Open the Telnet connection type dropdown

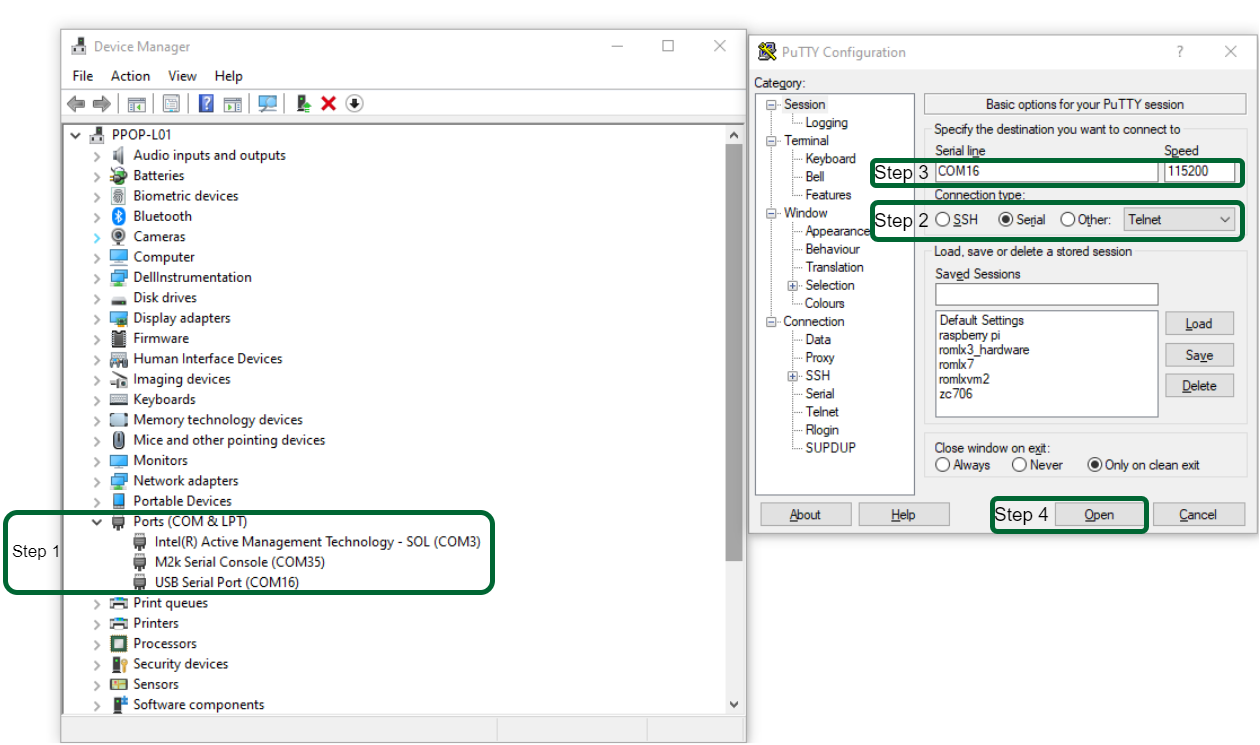point(1180,220)
